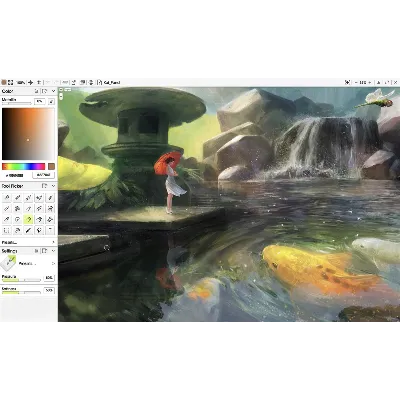Expand the Color panel chevron menu
This screenshot has height=400, width=400.
53,91
